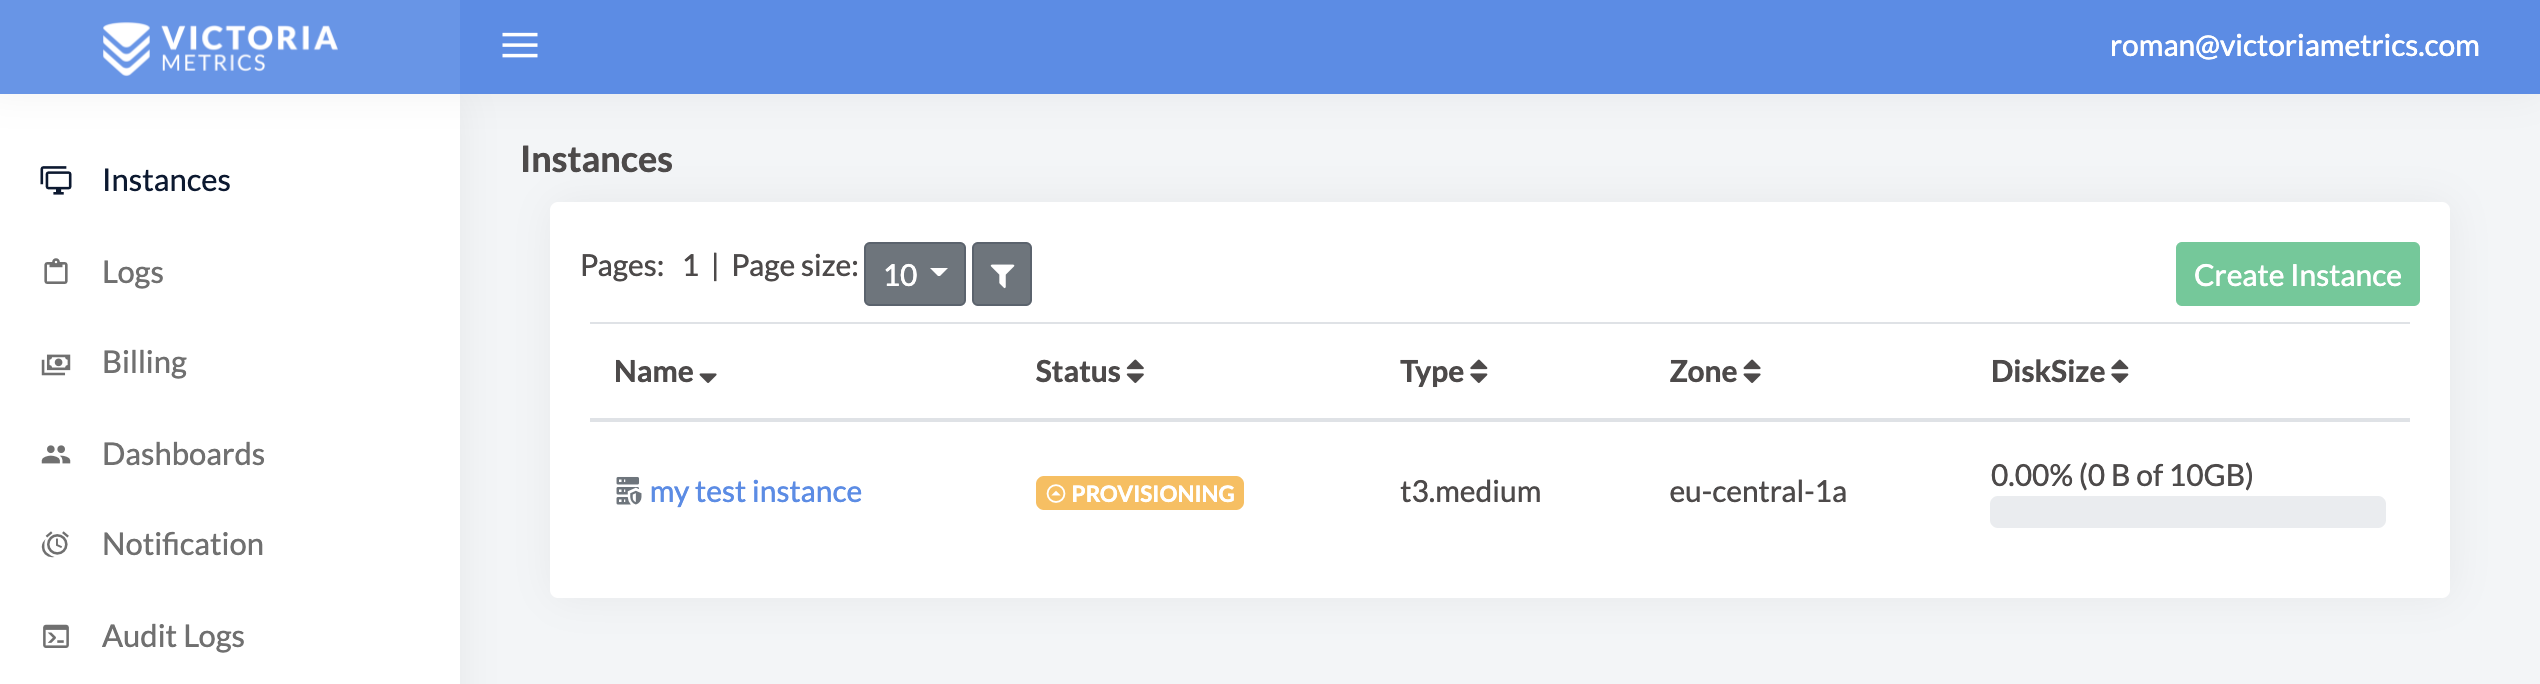Click the Logs clipboard icon
Screen dimensions: 2540x684
(x=56, y=272)
